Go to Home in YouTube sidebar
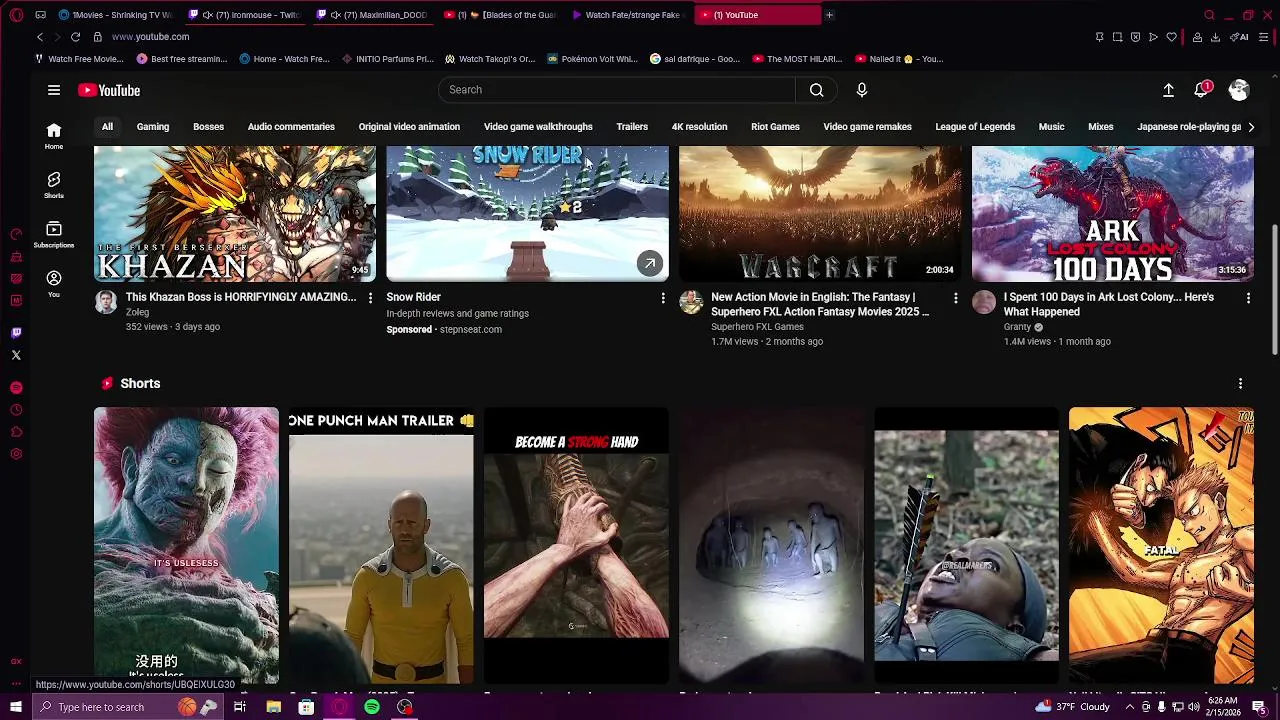 click(x=54, y=136)
